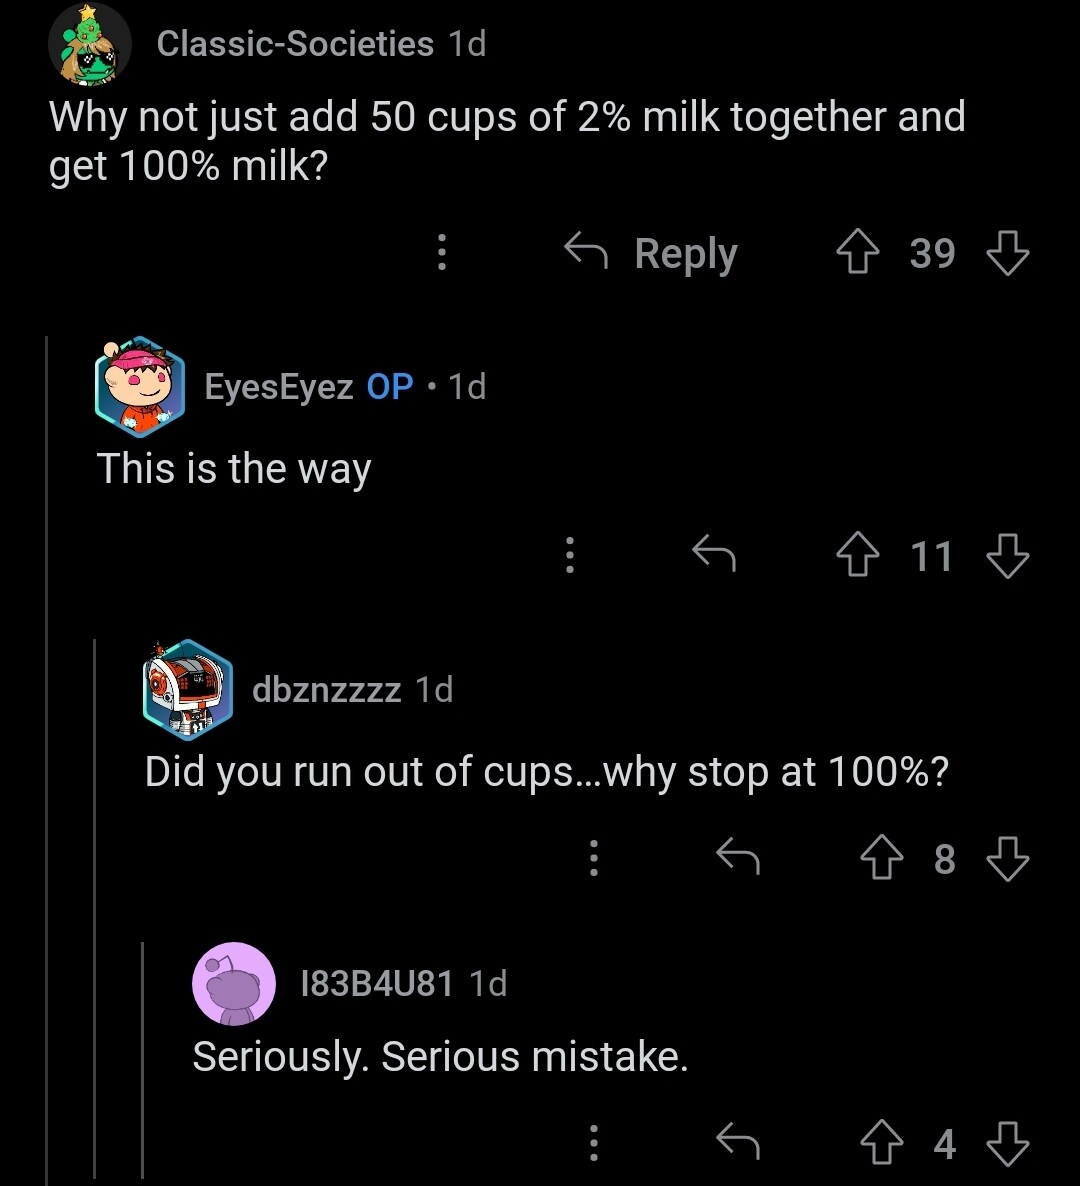
Task: Open Classic-Societies user profile
Action: (x=295, y=44)
